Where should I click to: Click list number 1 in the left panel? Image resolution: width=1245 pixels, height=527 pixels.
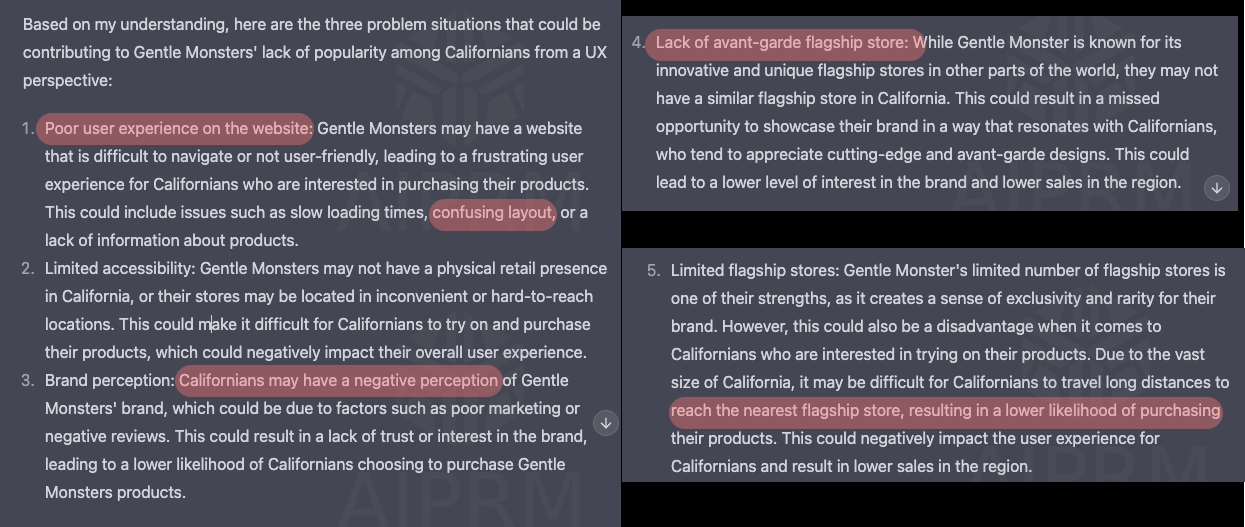tap(28, 129)
